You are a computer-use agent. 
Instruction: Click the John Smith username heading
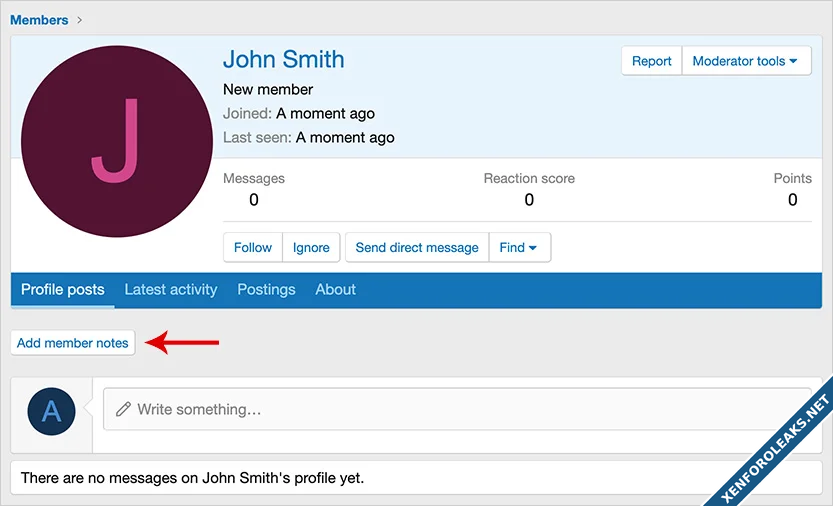point(283,59)
